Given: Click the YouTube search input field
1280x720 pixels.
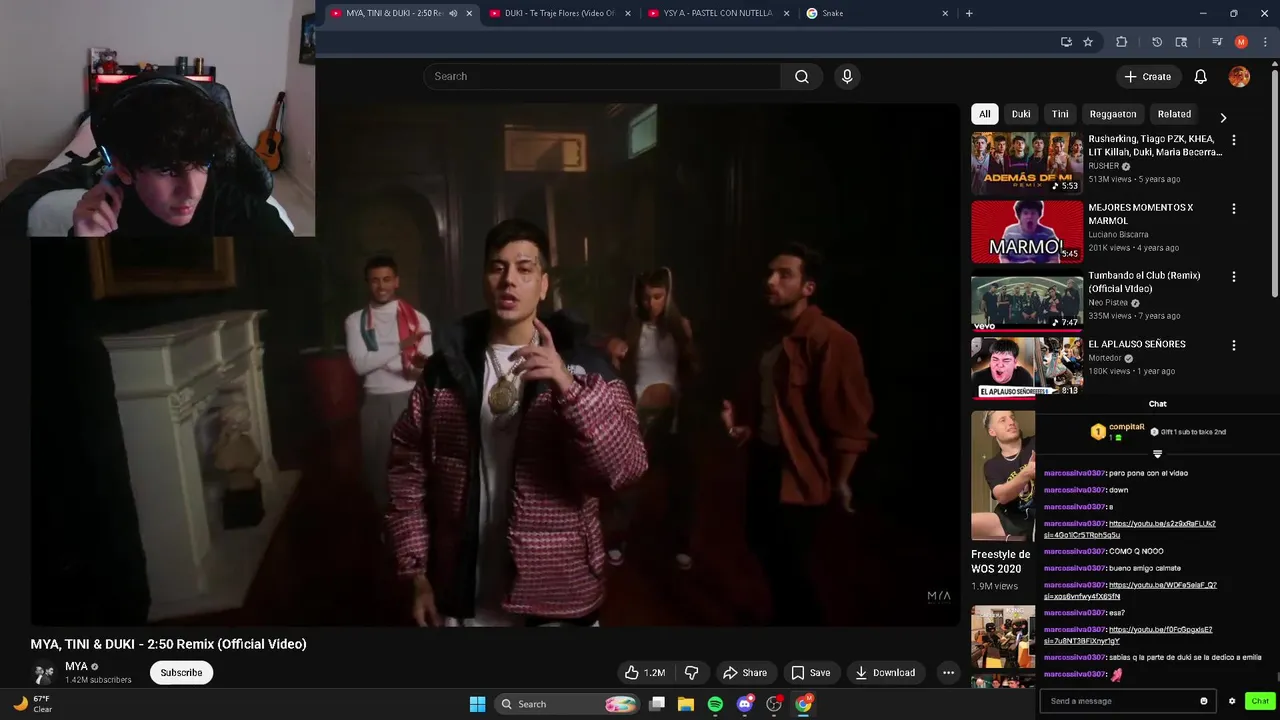Looking at the screenshot, I should tap(602, 76).
